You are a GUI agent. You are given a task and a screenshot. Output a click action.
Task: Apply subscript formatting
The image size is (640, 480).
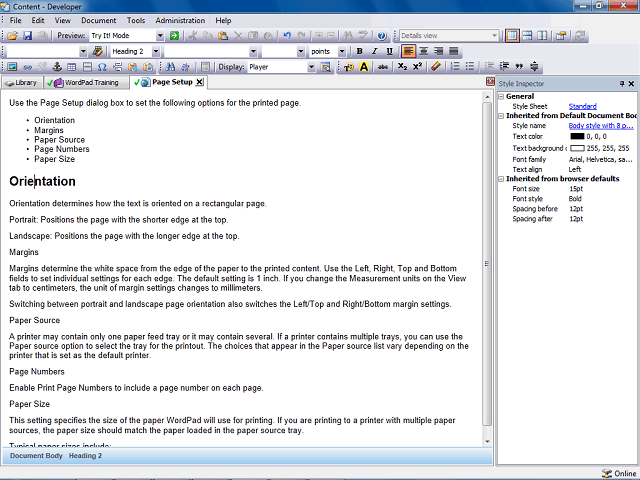(x=402, y=67)
